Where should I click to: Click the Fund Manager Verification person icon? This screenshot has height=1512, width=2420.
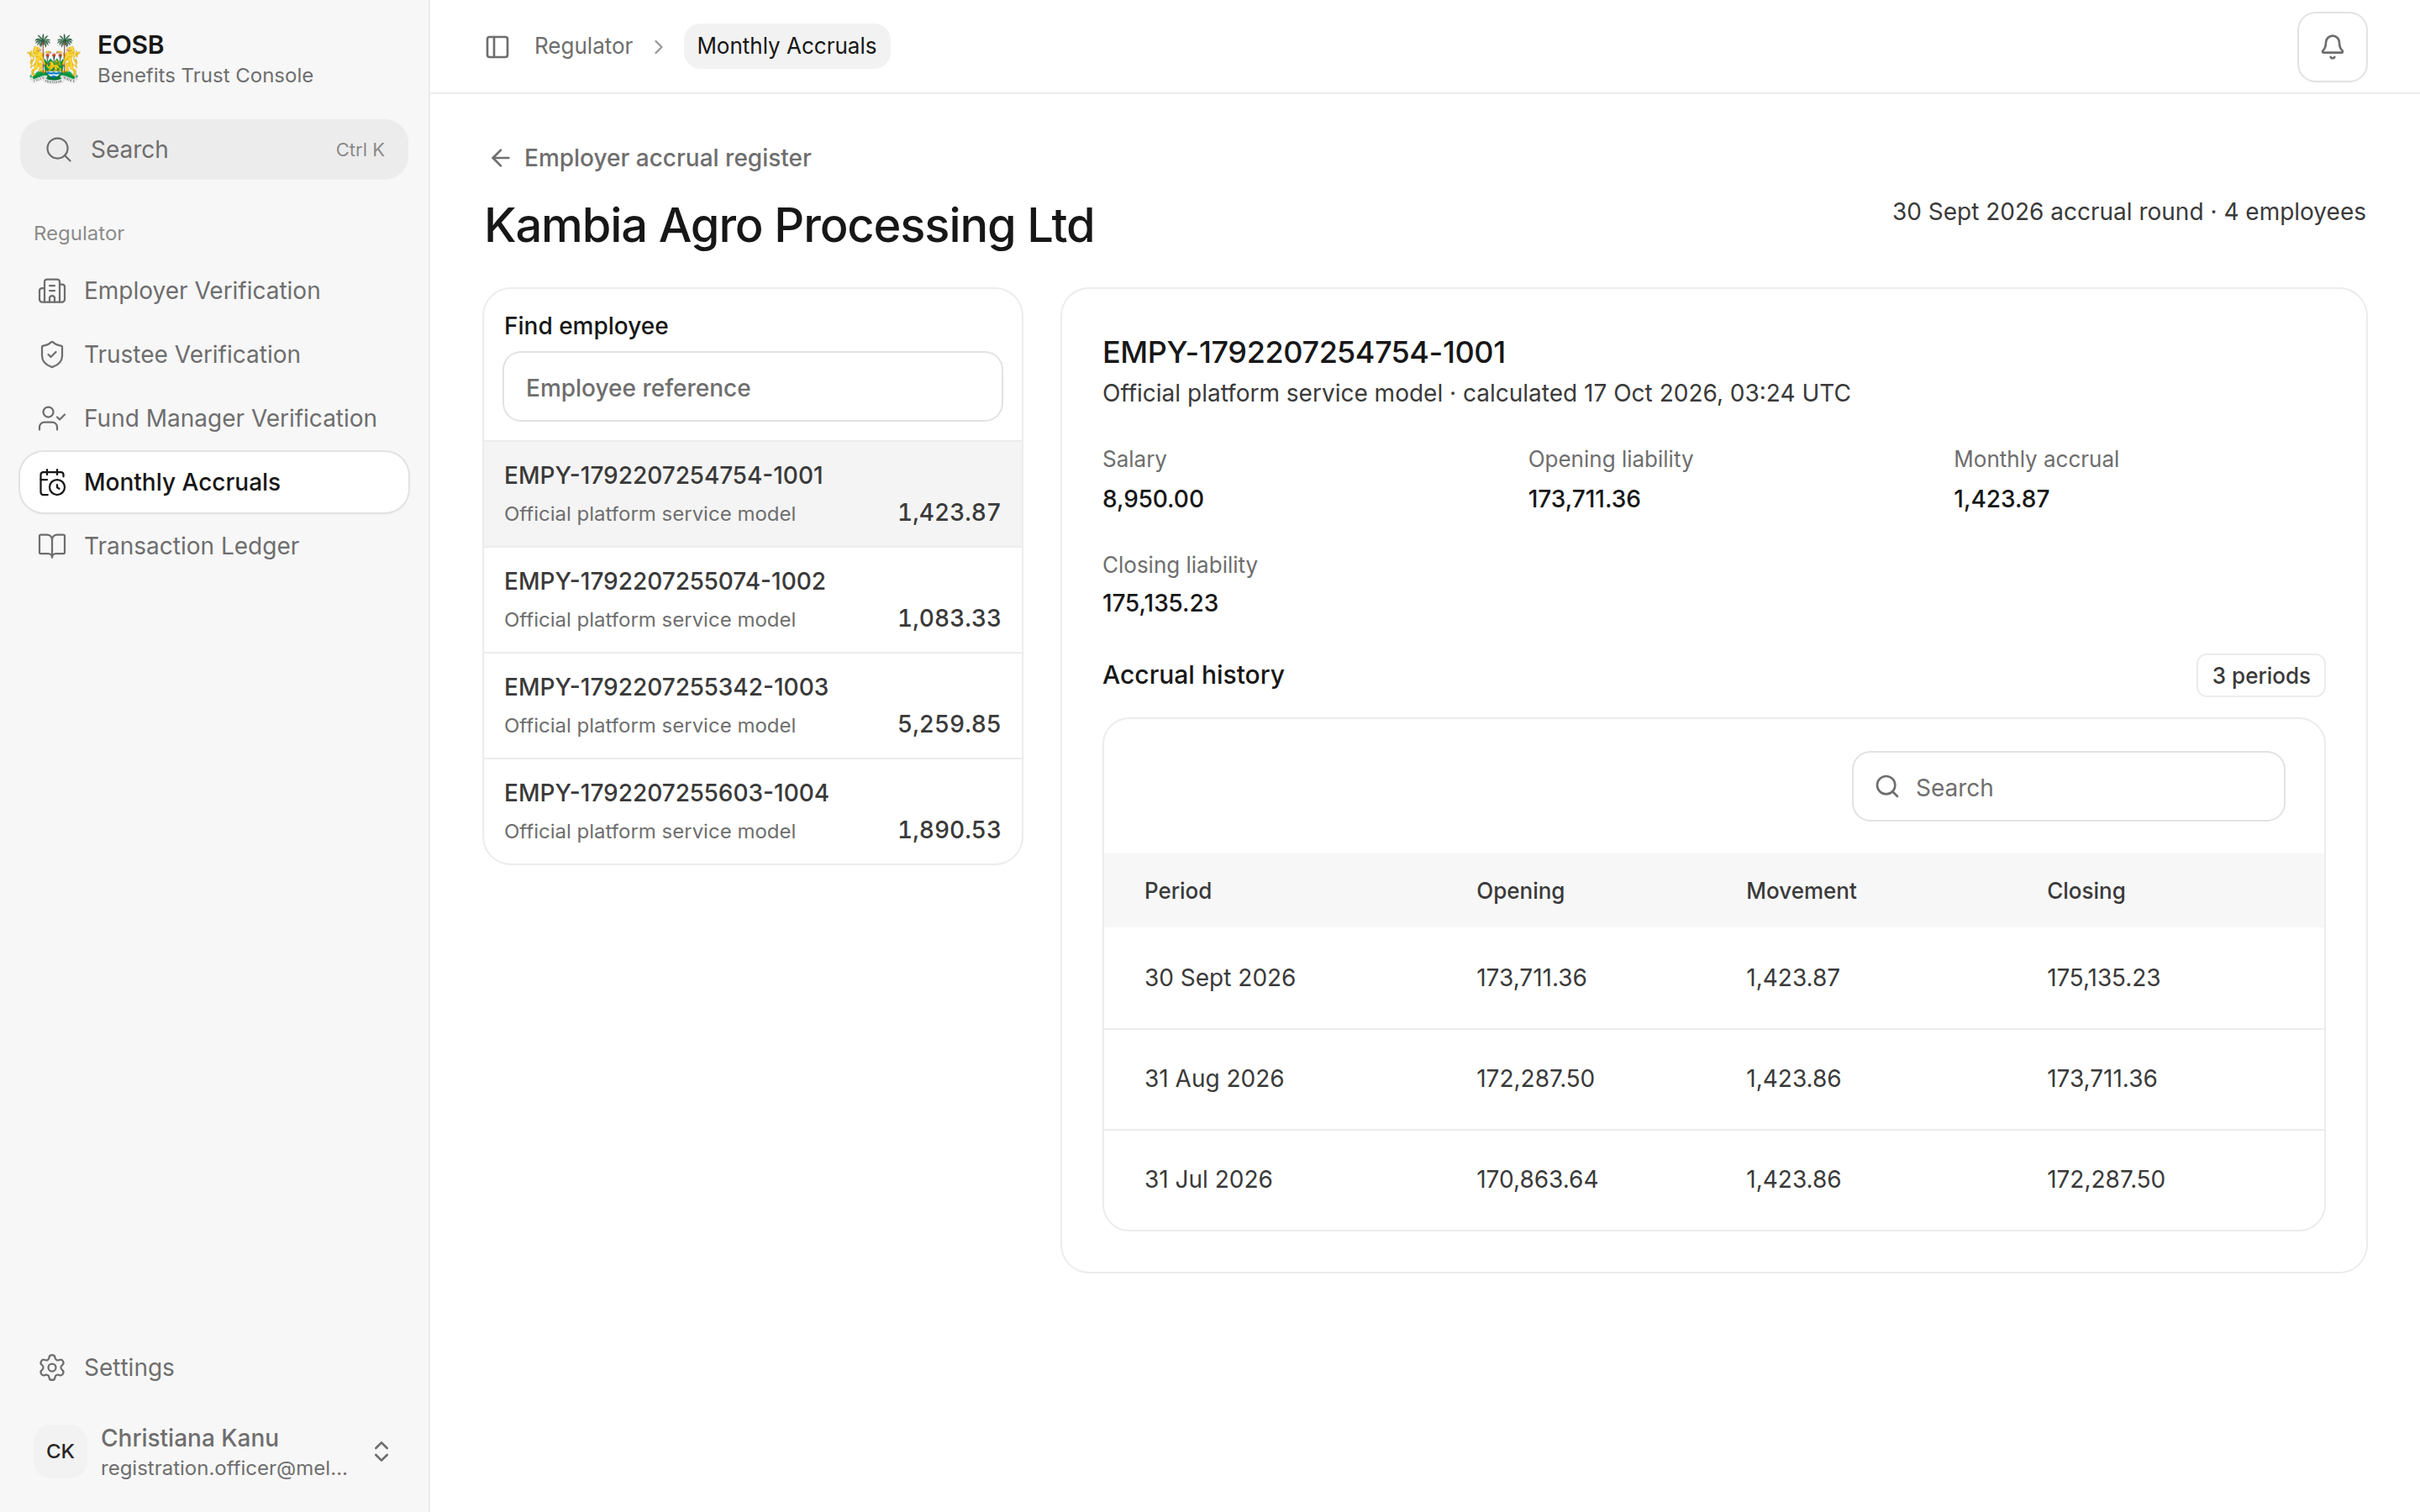[52, 419]
